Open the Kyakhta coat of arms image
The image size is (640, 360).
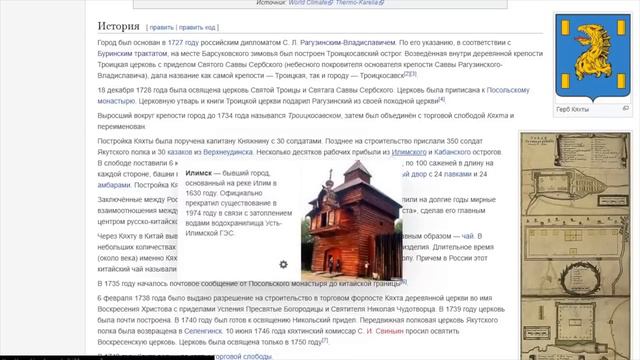593,58
